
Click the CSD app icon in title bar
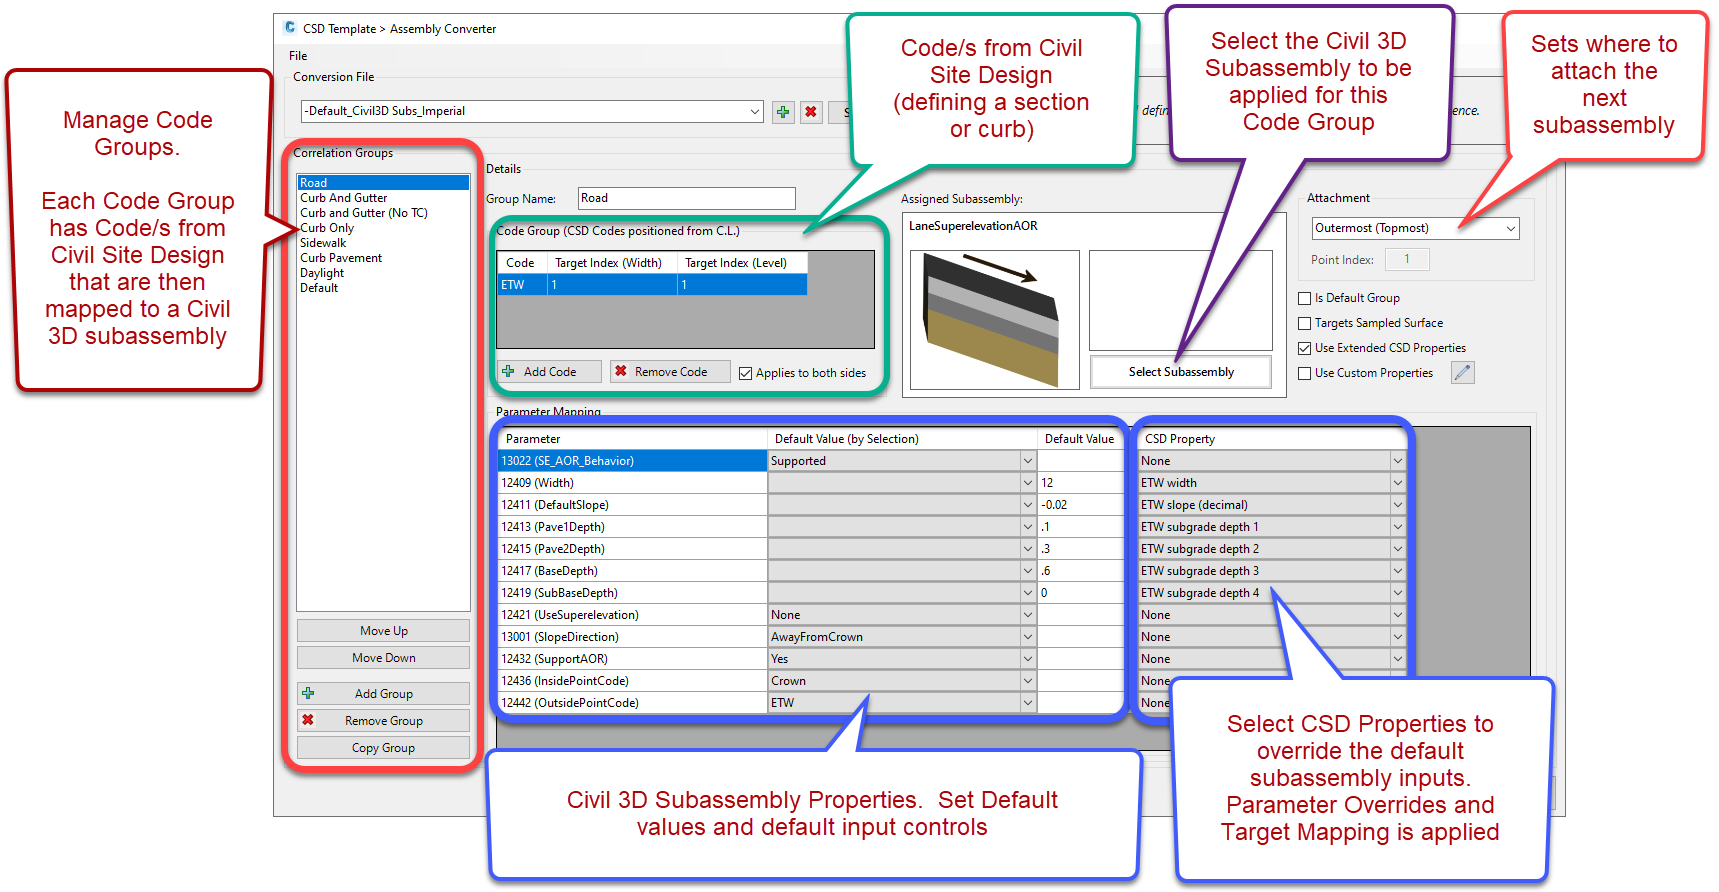290,28
